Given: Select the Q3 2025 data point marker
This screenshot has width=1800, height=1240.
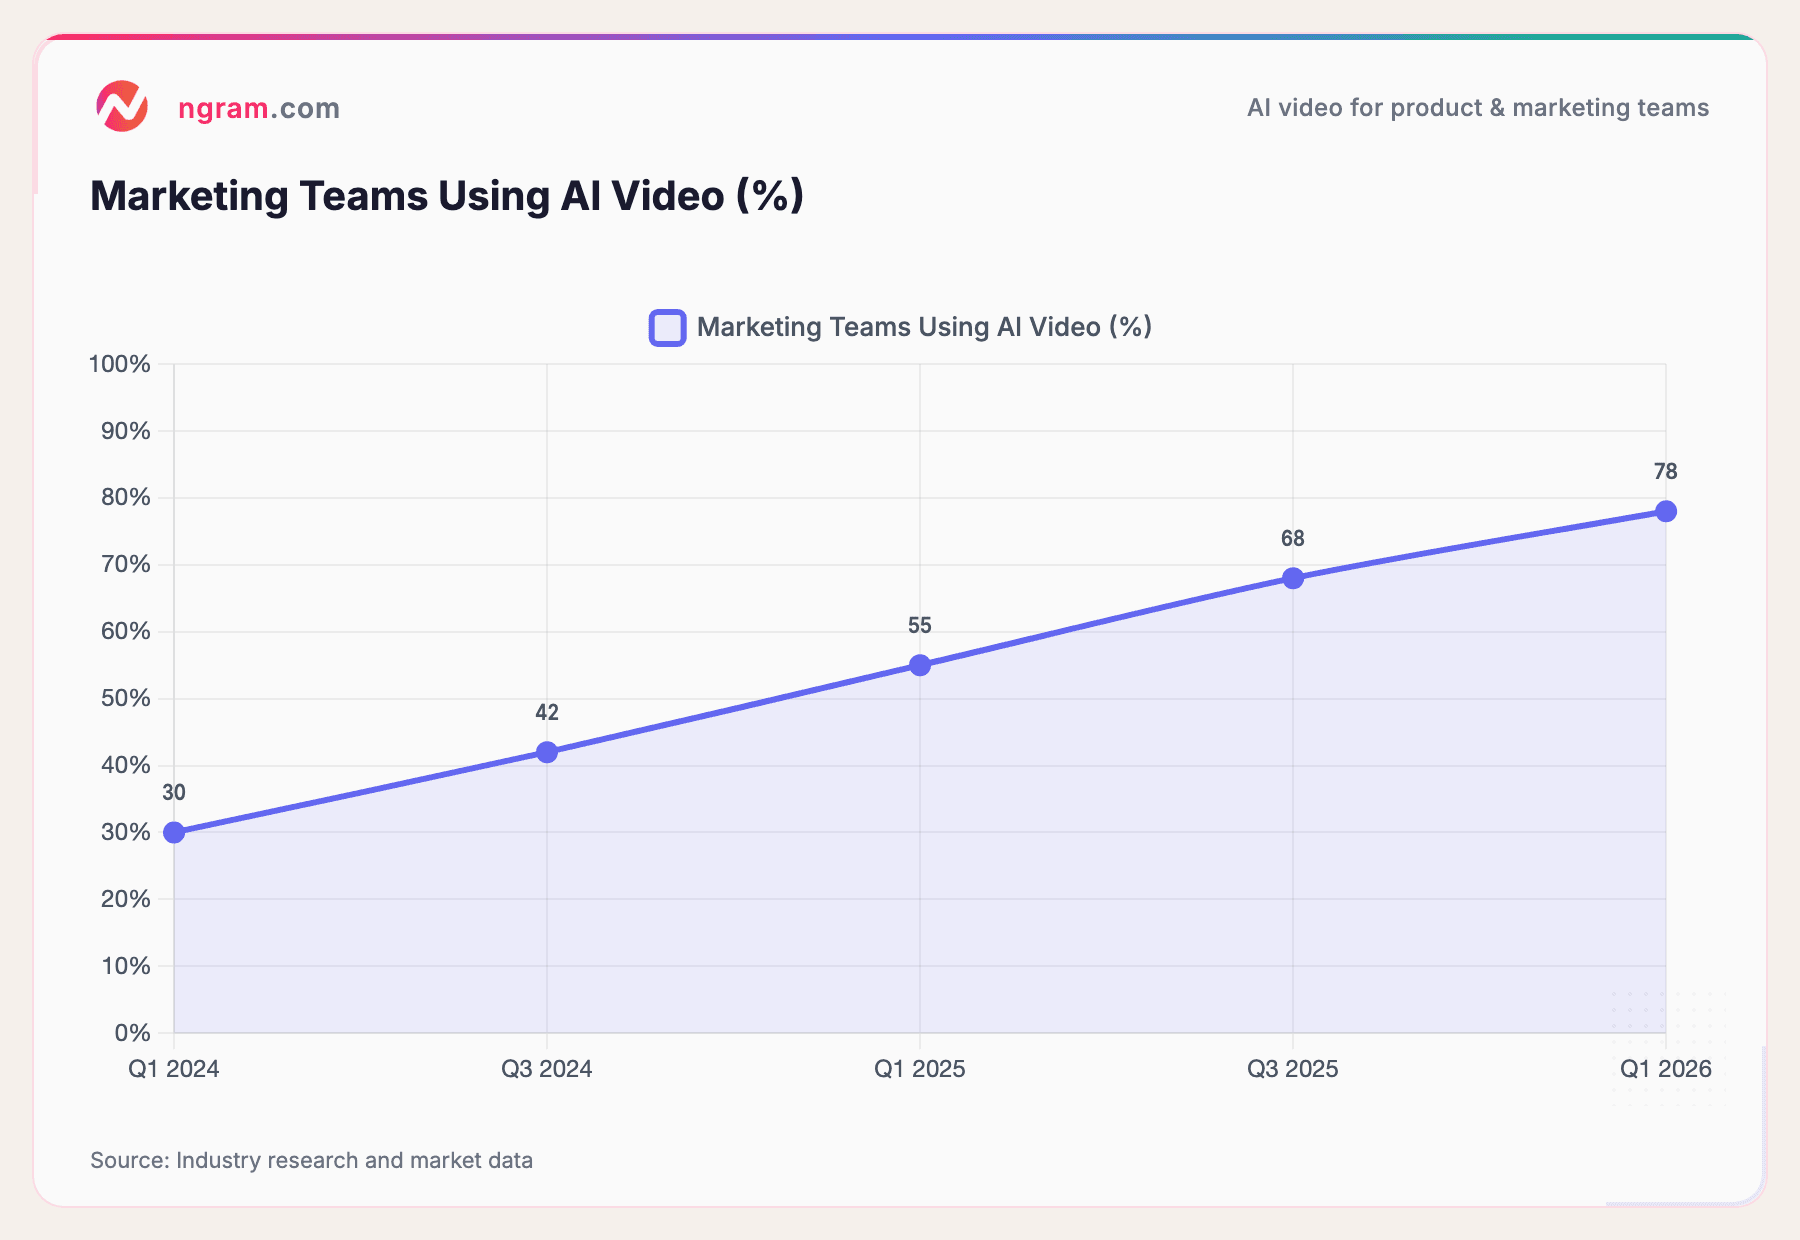Looking at the screenshot, I should coord(1293,576).
